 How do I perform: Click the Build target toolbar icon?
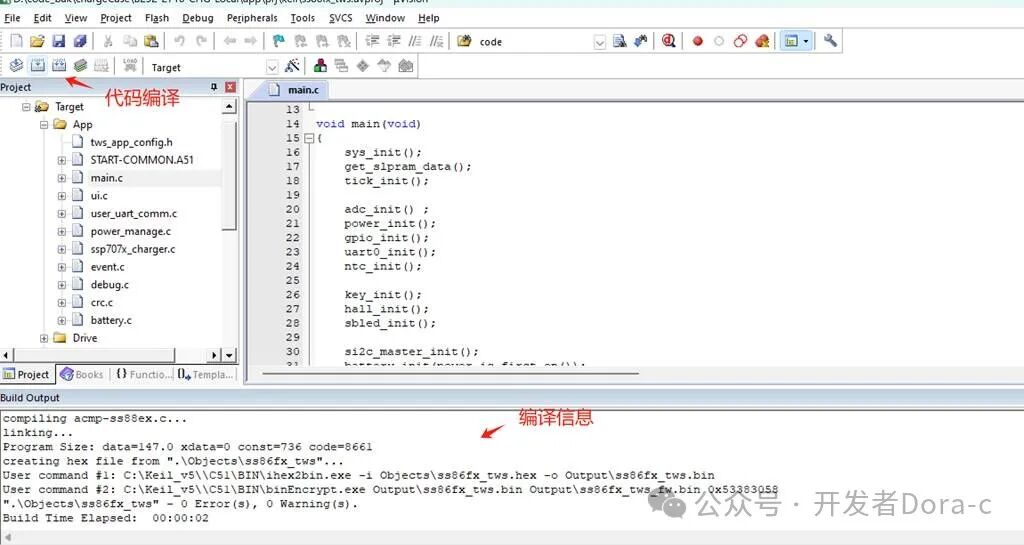point(37,66)
